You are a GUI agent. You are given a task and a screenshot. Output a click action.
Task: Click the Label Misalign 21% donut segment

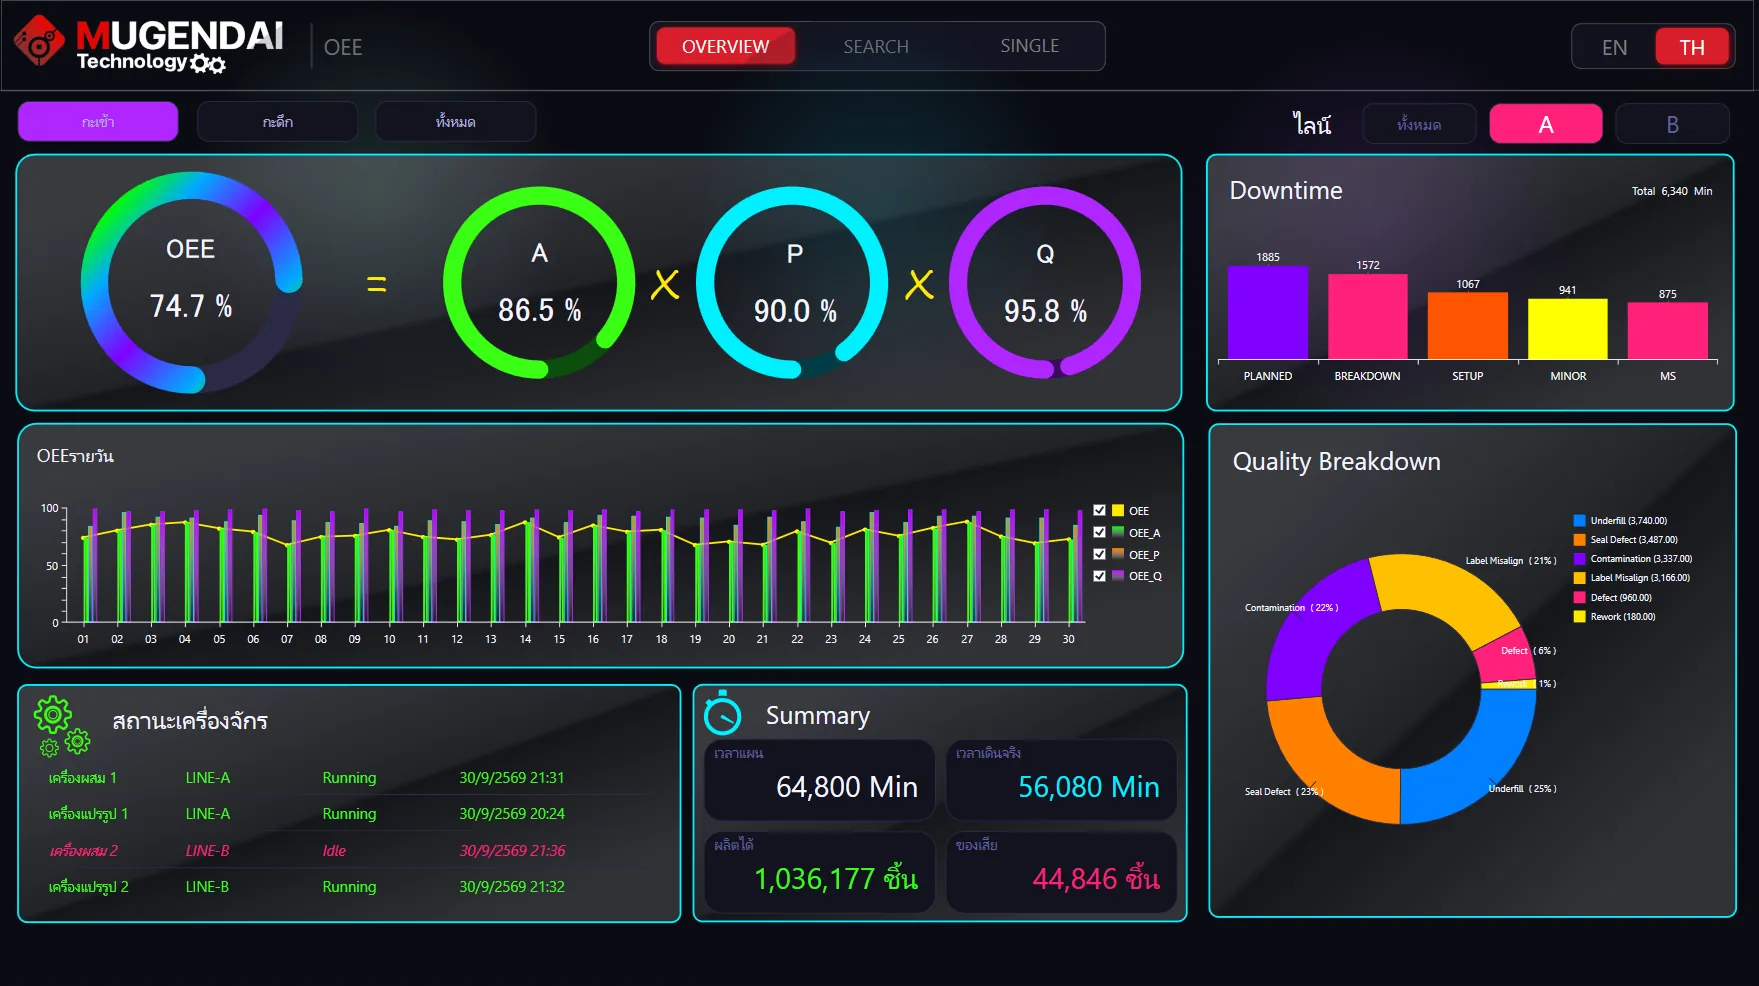[1448, 593]
